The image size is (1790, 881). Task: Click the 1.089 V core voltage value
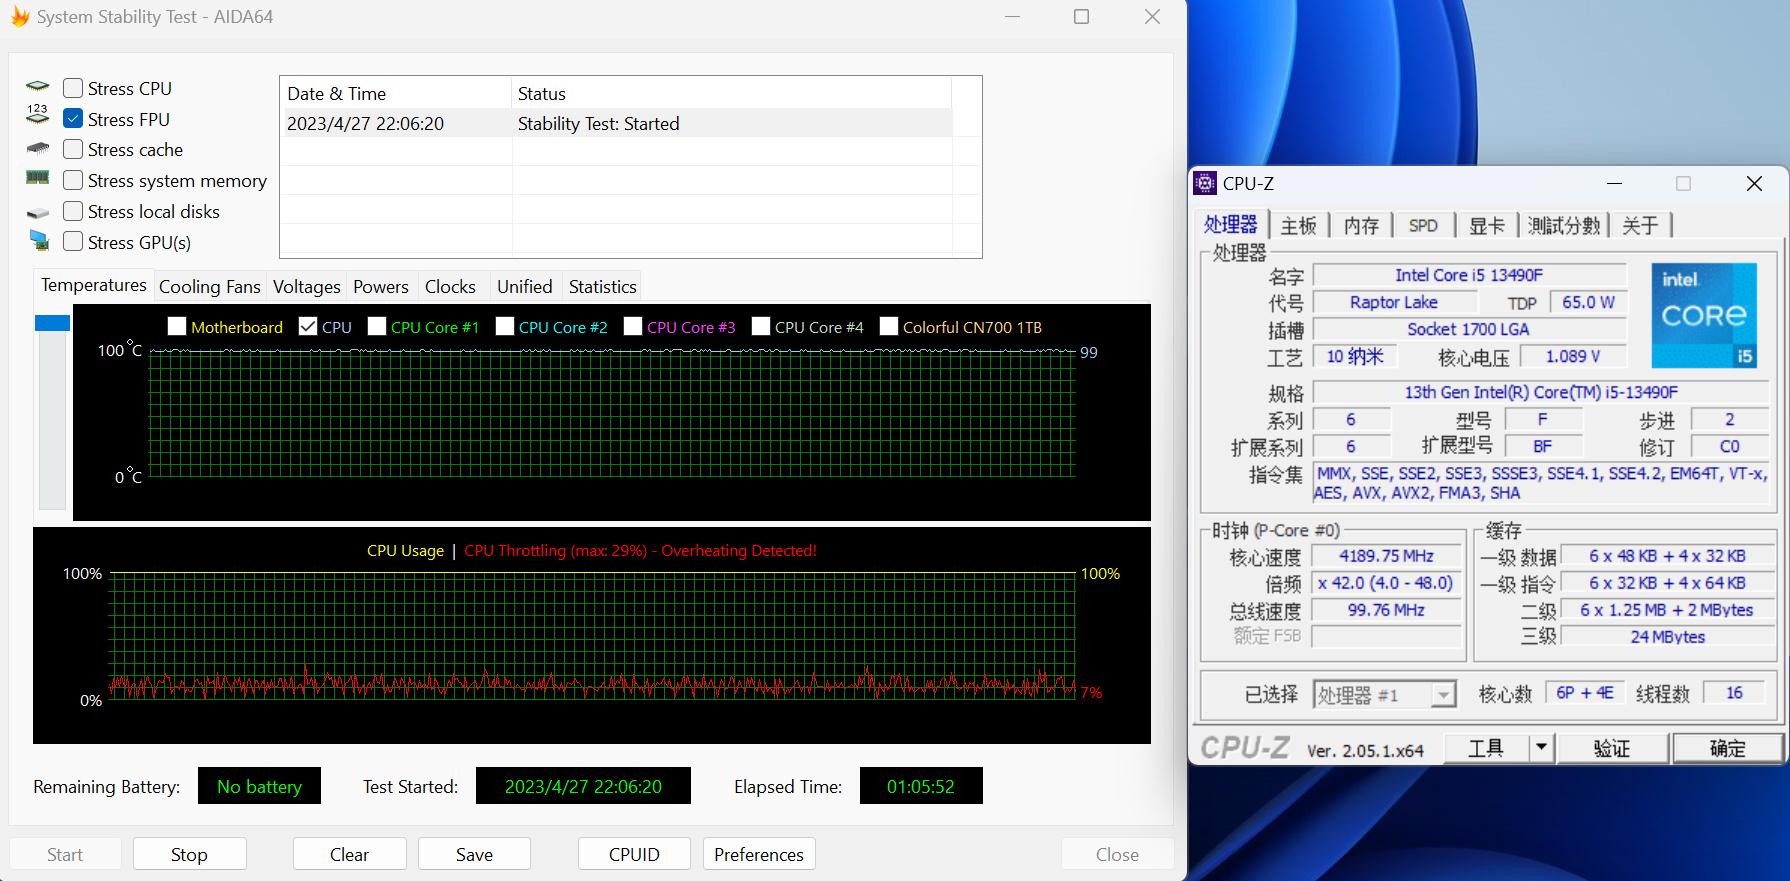pyautogui.click(x=1573, y=356)
